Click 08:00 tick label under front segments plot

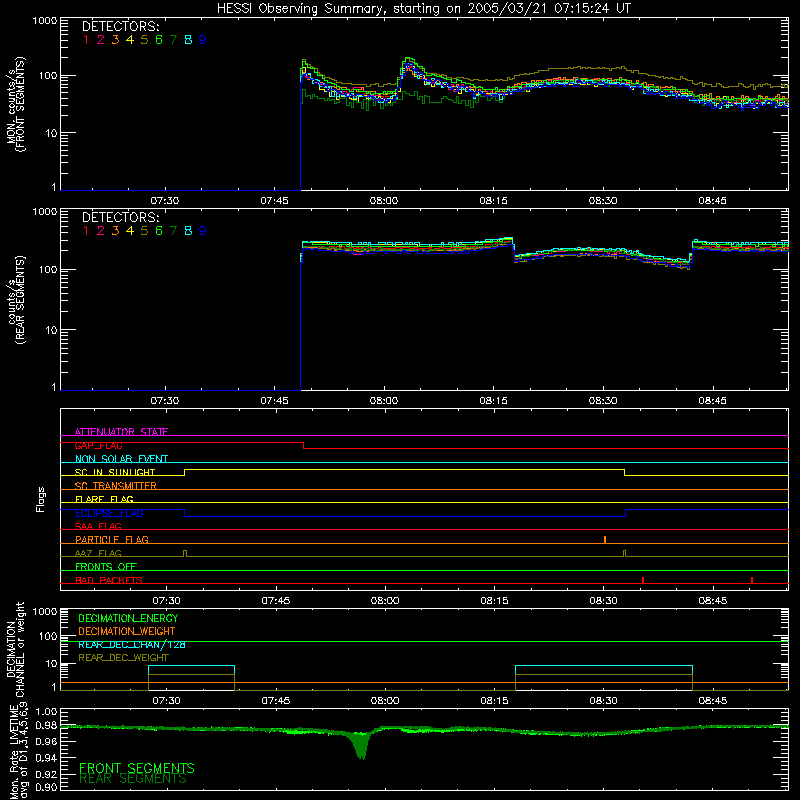pos(384,201)
